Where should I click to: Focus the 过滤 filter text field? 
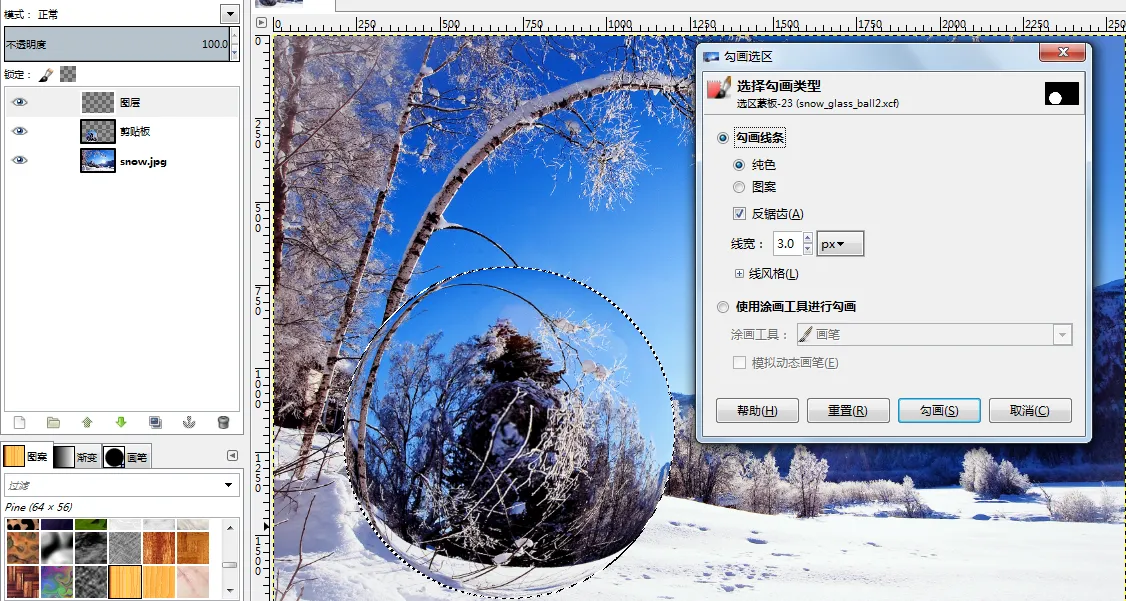112,485
